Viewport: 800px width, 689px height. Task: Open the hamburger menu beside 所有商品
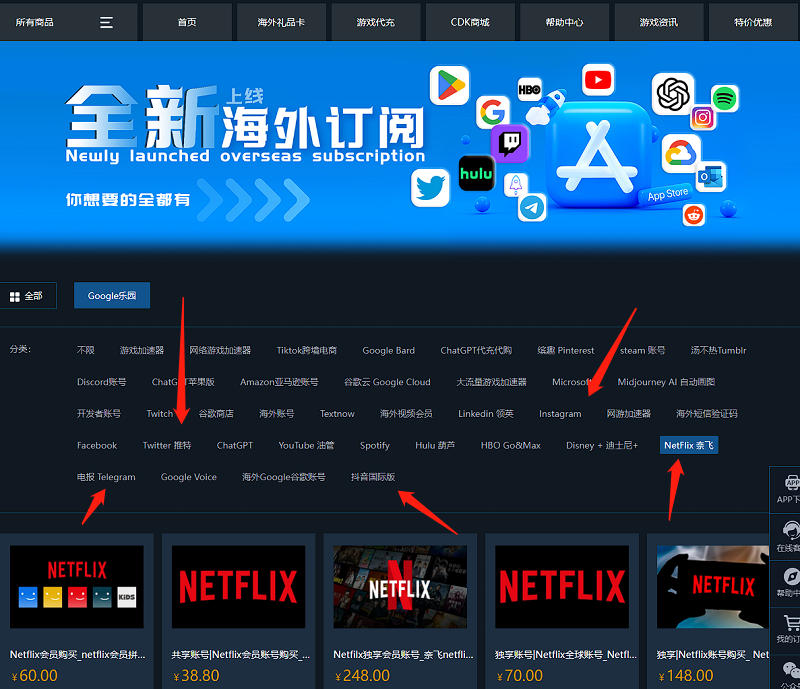click(106, 22)
